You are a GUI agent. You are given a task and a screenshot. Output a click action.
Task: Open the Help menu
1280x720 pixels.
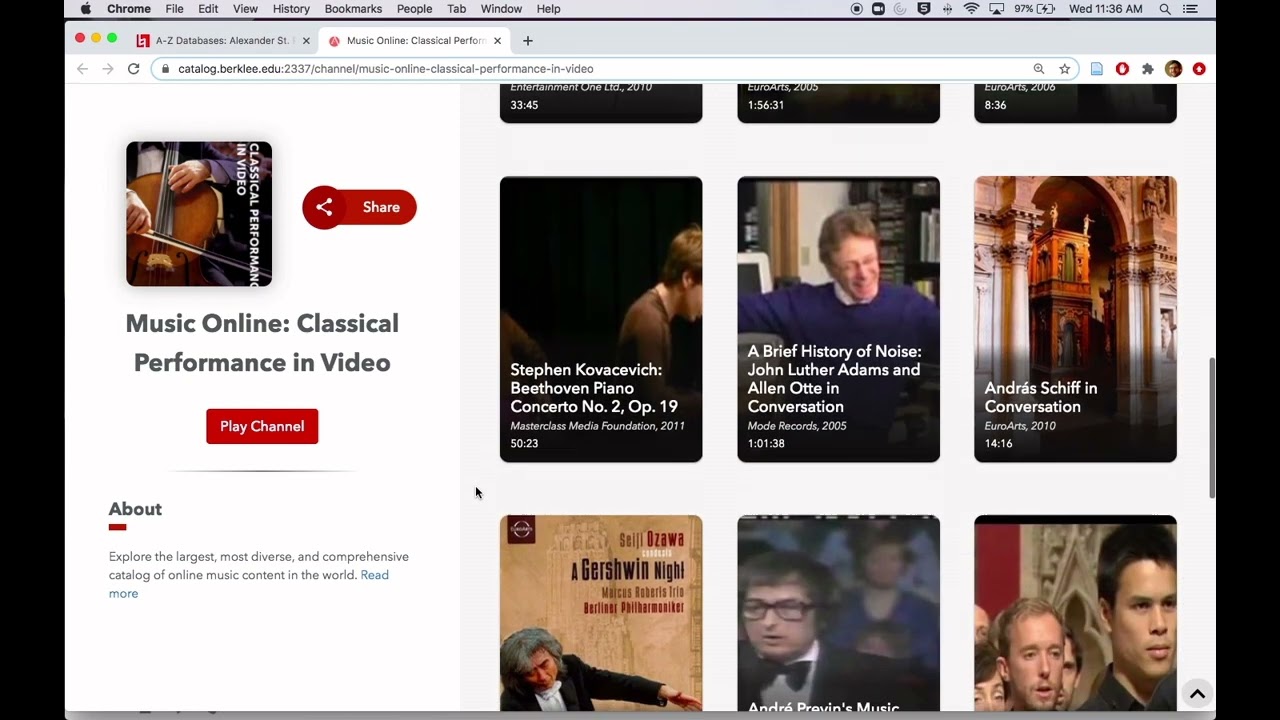548,9
